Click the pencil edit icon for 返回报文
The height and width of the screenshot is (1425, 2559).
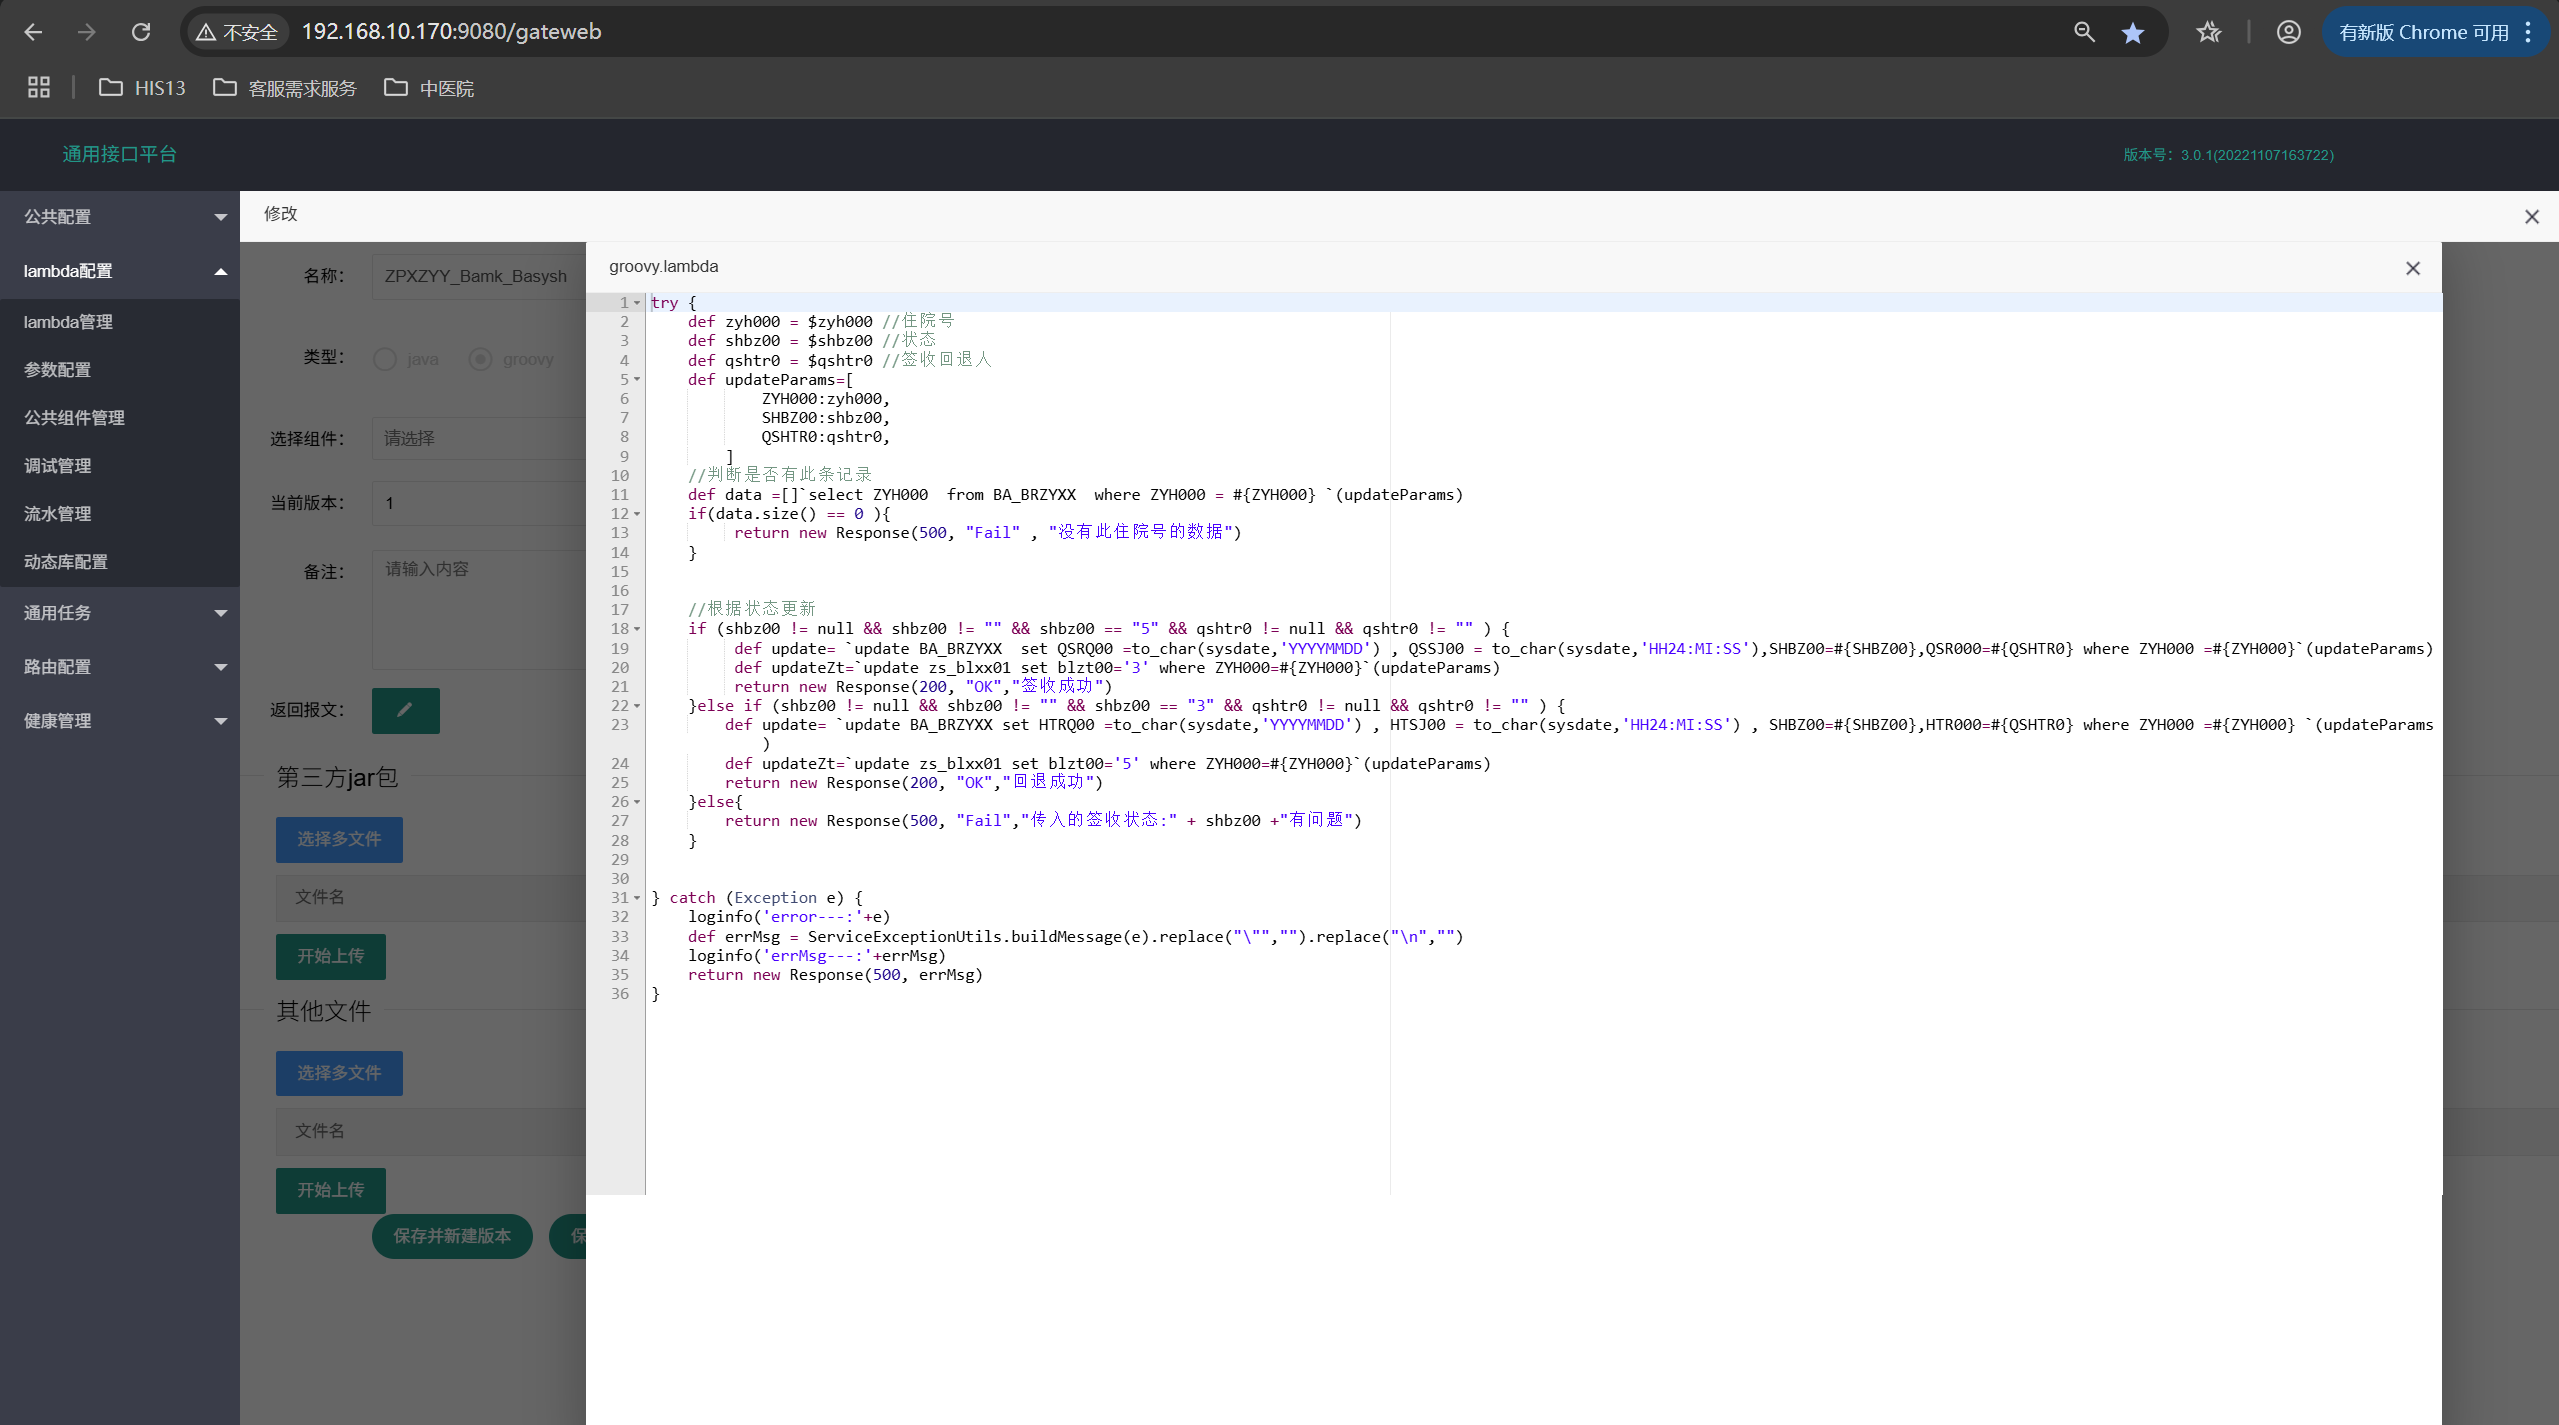(x=405, y=710)
